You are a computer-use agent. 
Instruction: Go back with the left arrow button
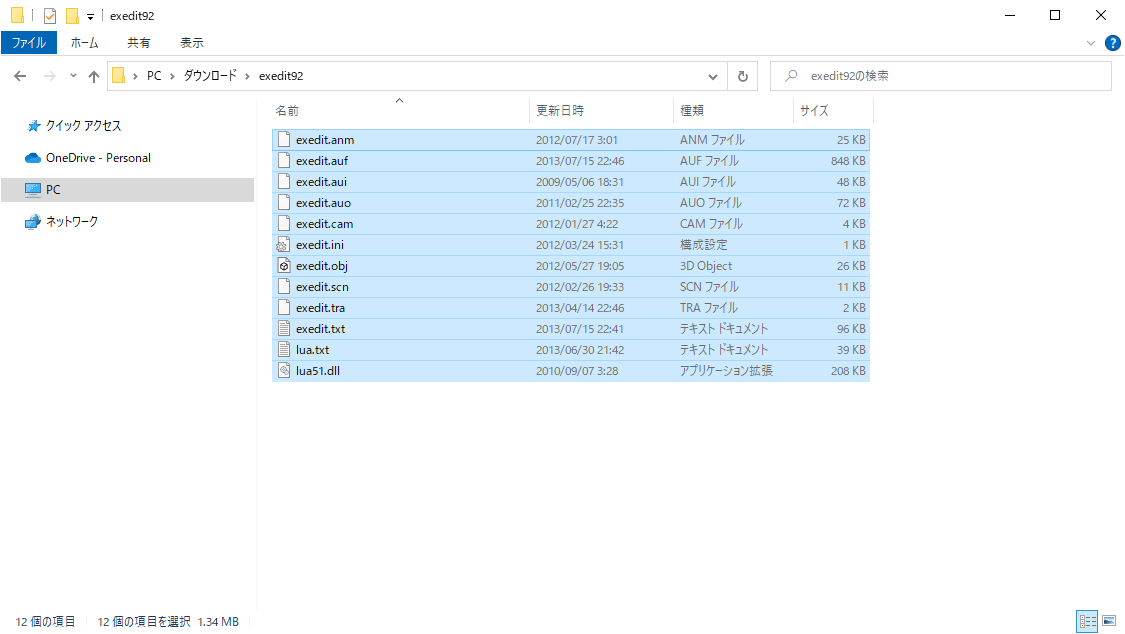tap(20, 76)
